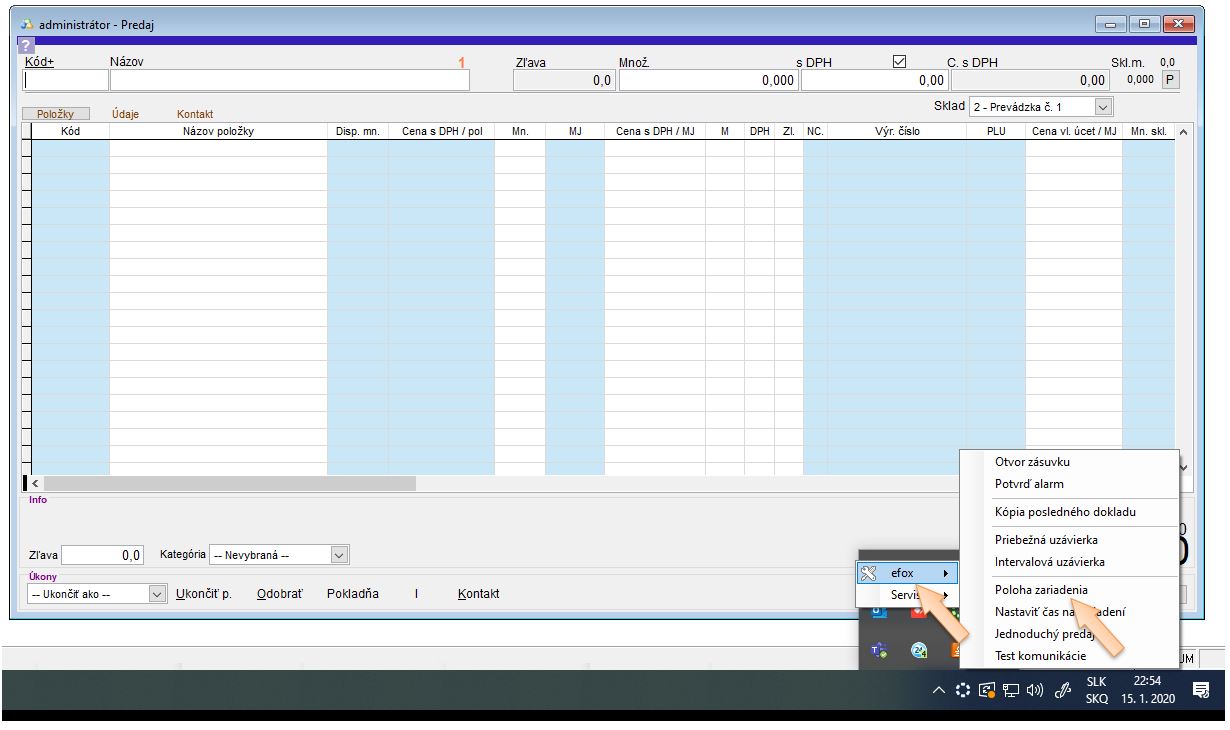Open the Windows notification center icon
1230x730 pixels.
pos(1201,689)
